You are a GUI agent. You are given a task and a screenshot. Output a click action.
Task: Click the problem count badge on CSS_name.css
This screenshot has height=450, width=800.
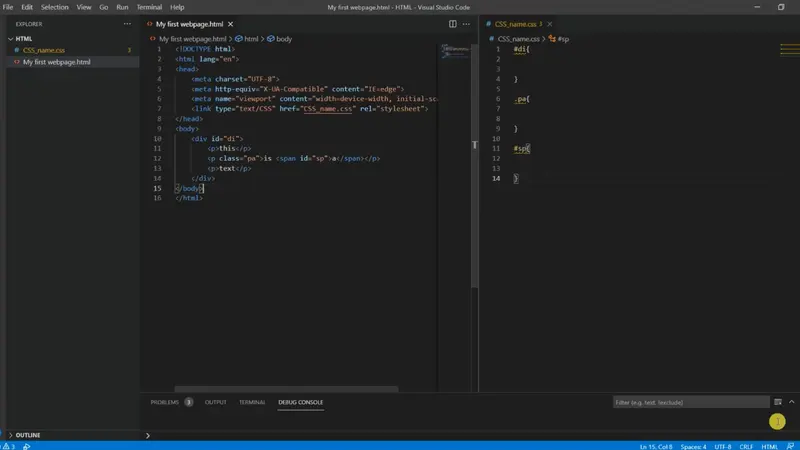coord(129,50)
